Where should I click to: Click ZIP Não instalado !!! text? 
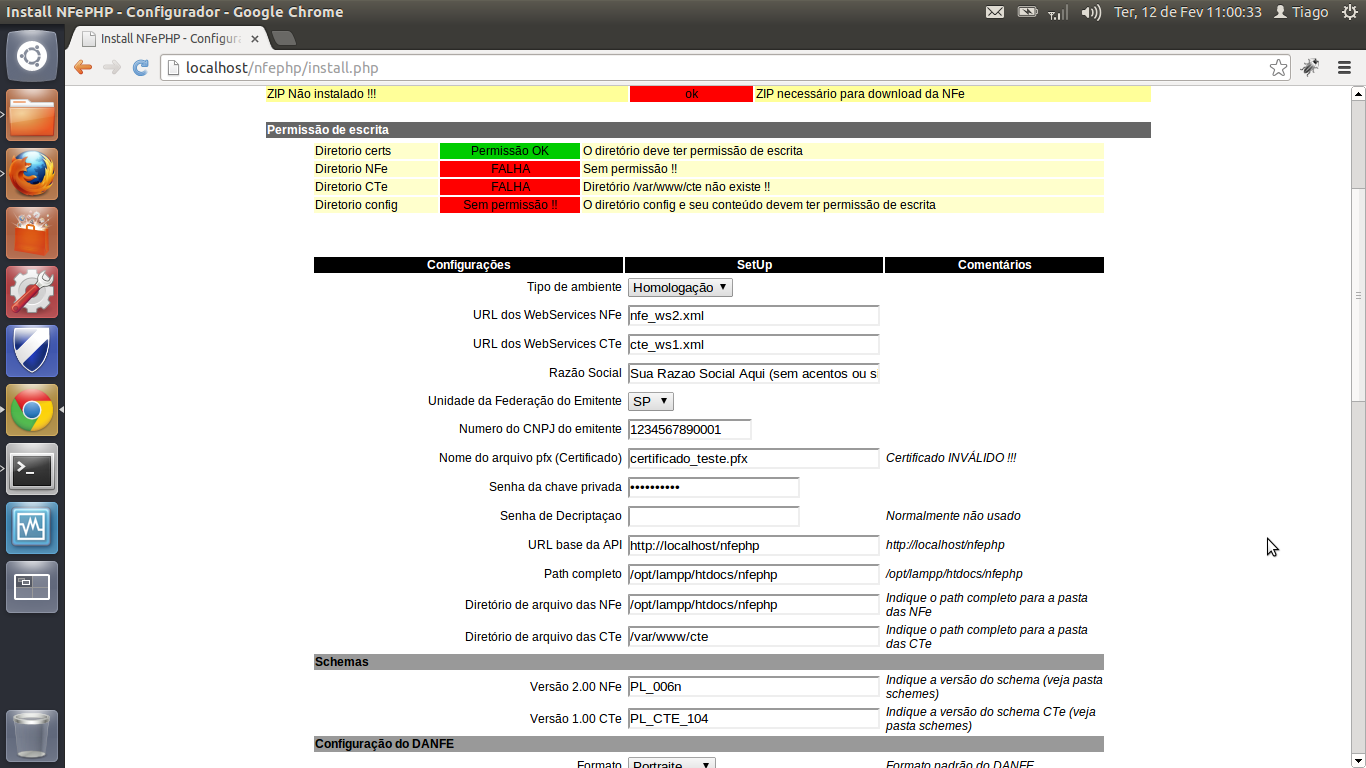click(x=322, y=94)
